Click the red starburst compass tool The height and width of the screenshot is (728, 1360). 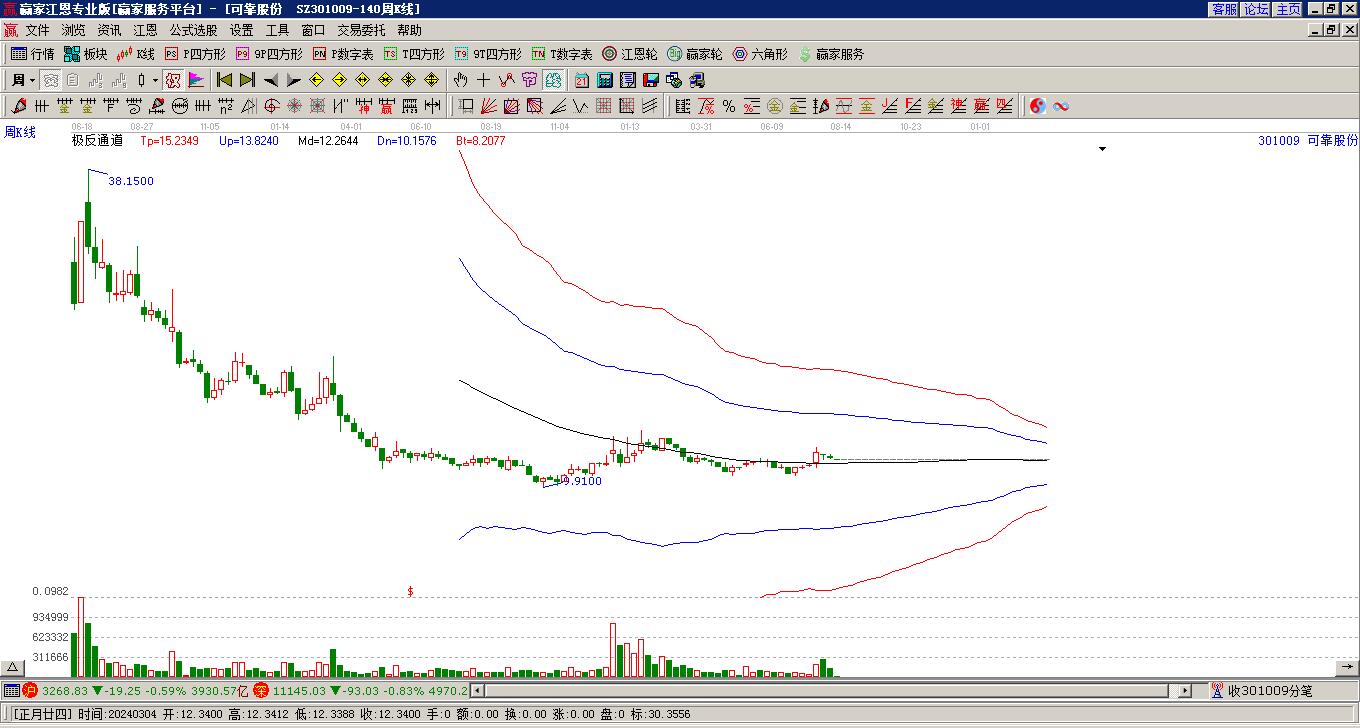[295, 106]
